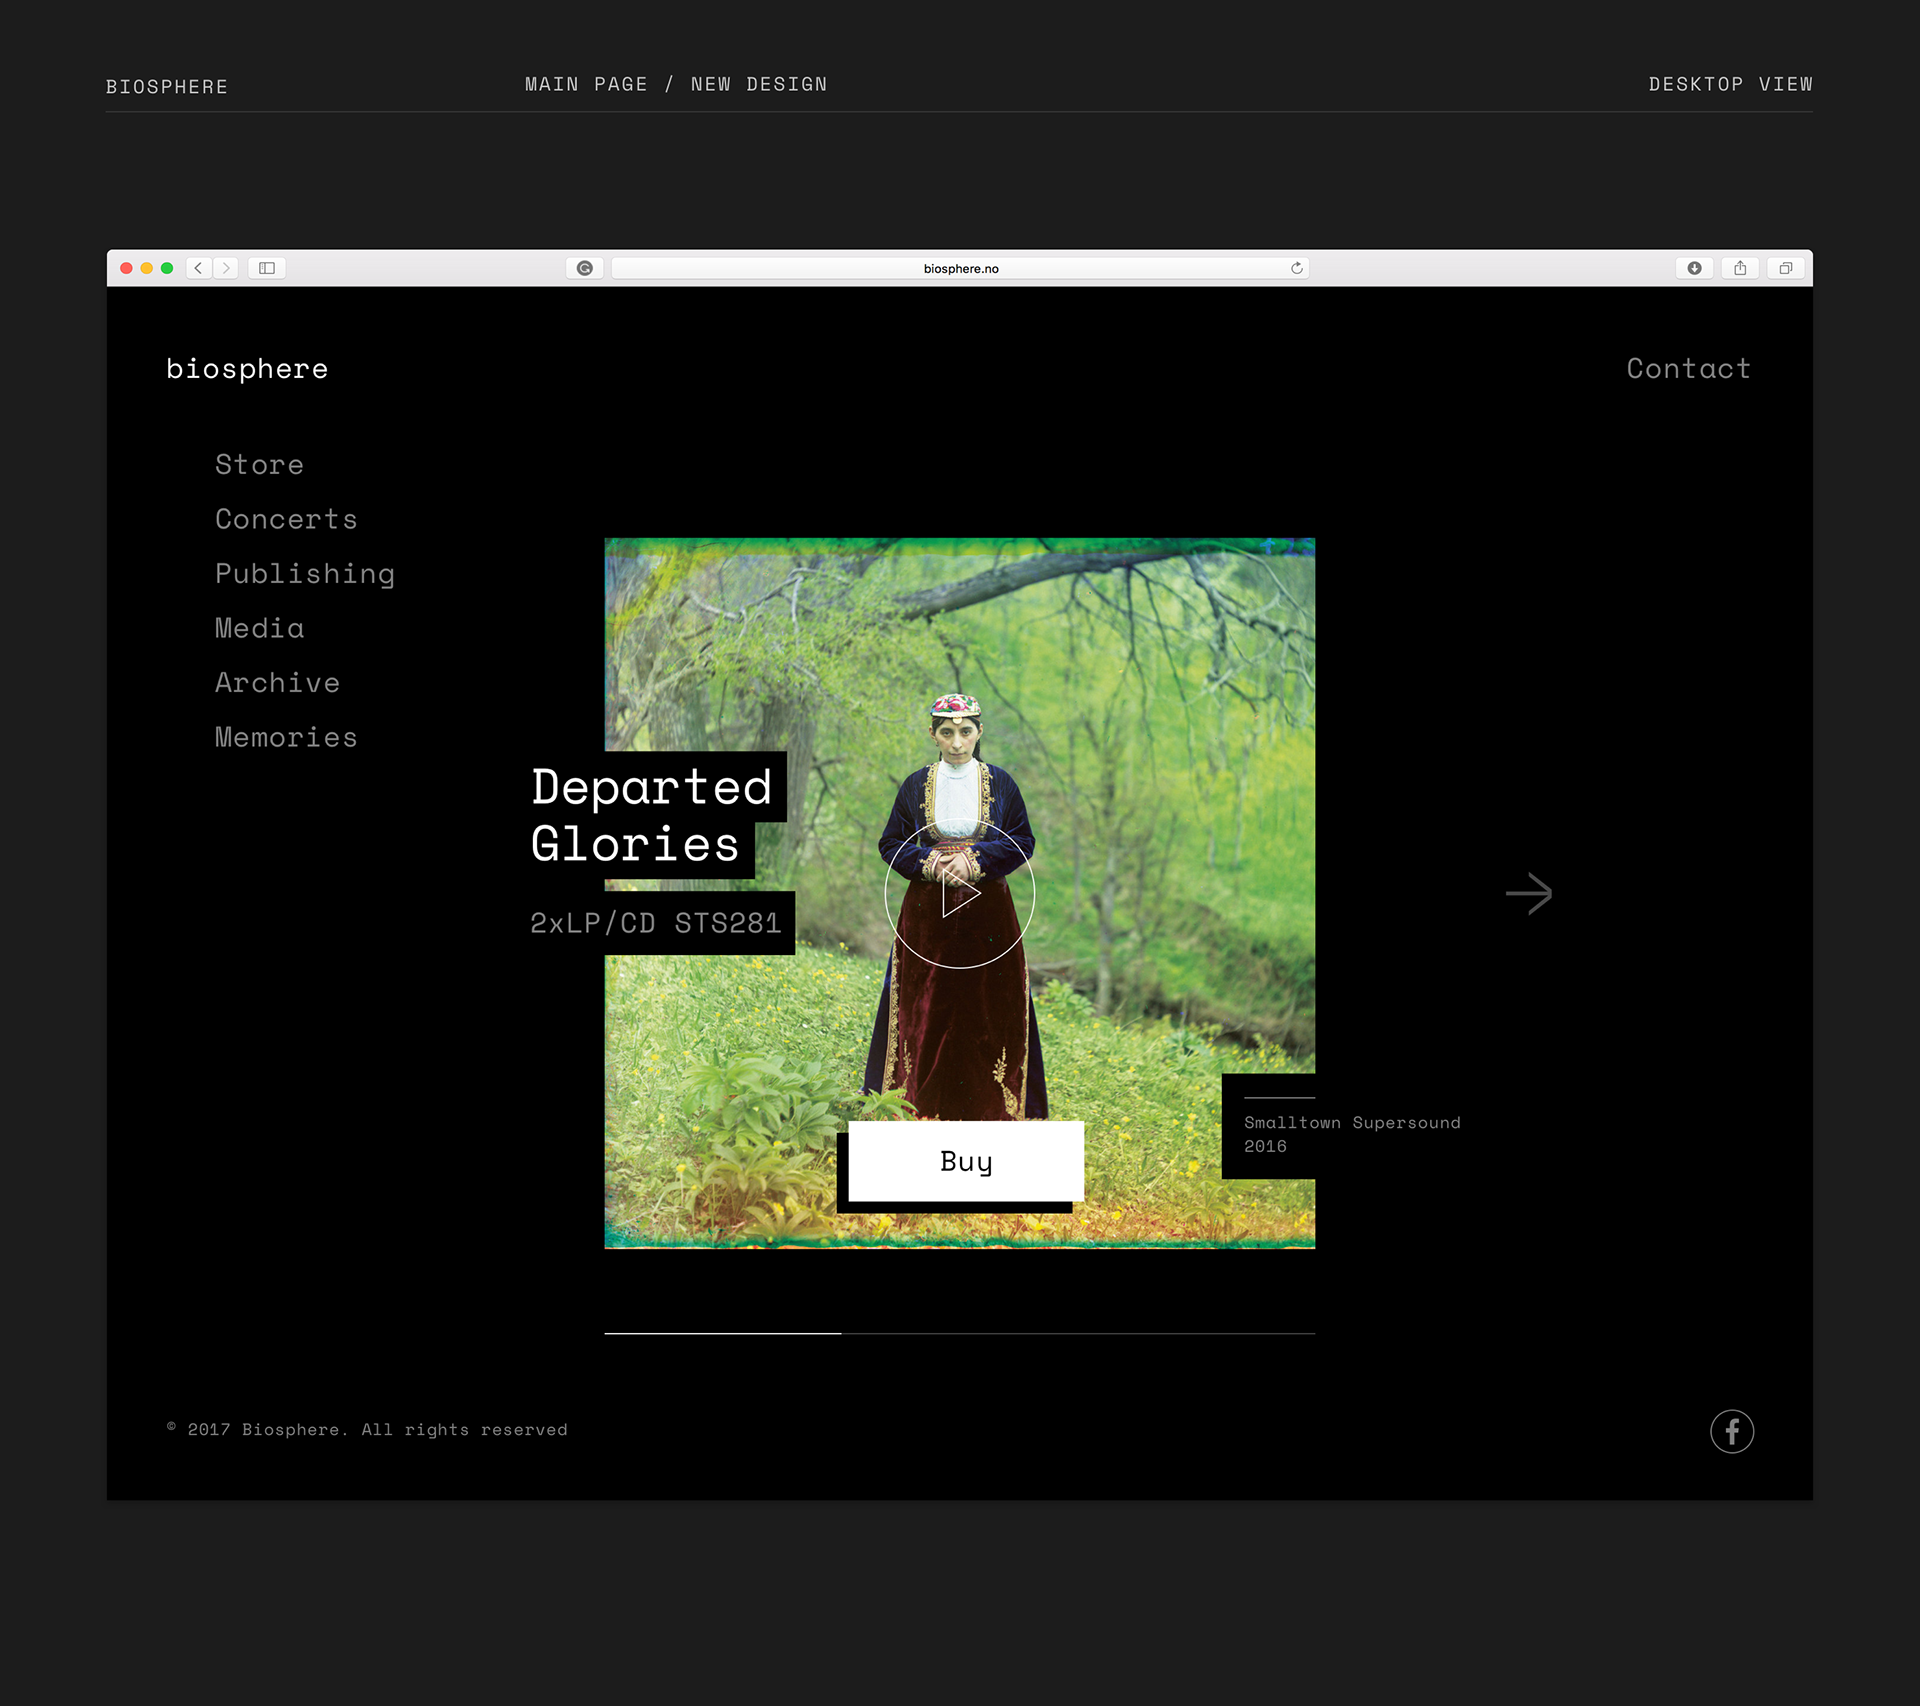Click the copyright 2017 Biosphere text
1920x1706 pixels.
pyautogui.click(x=367, y=1430)
